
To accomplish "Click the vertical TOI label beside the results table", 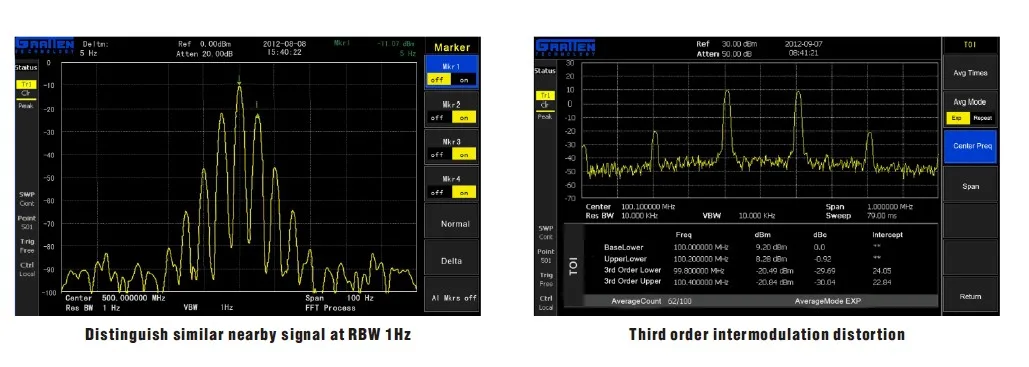I will coord(574,265).
